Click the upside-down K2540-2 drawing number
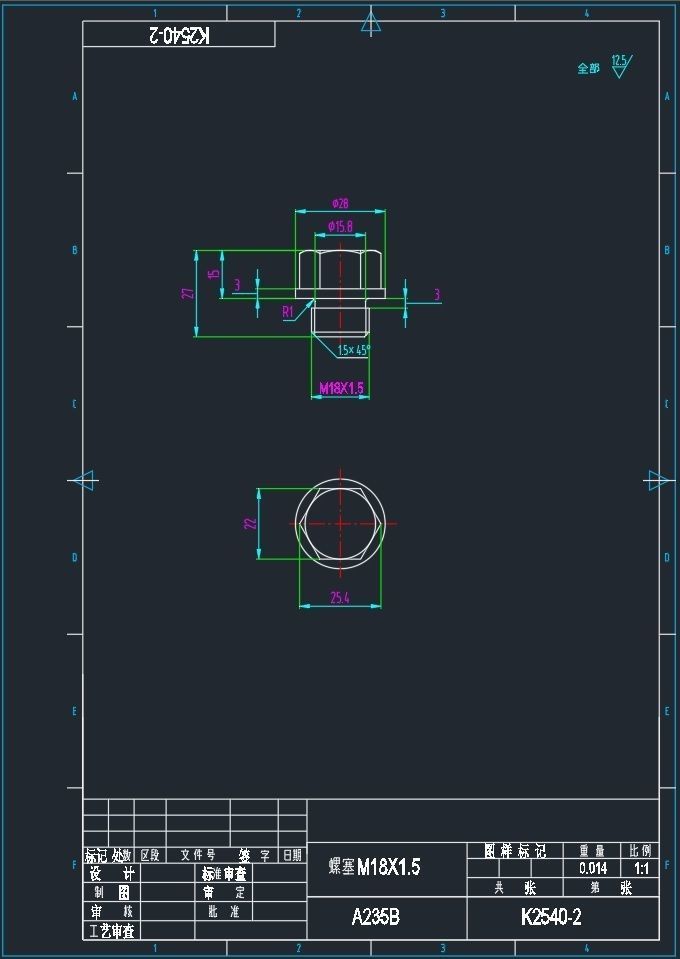 179,35
